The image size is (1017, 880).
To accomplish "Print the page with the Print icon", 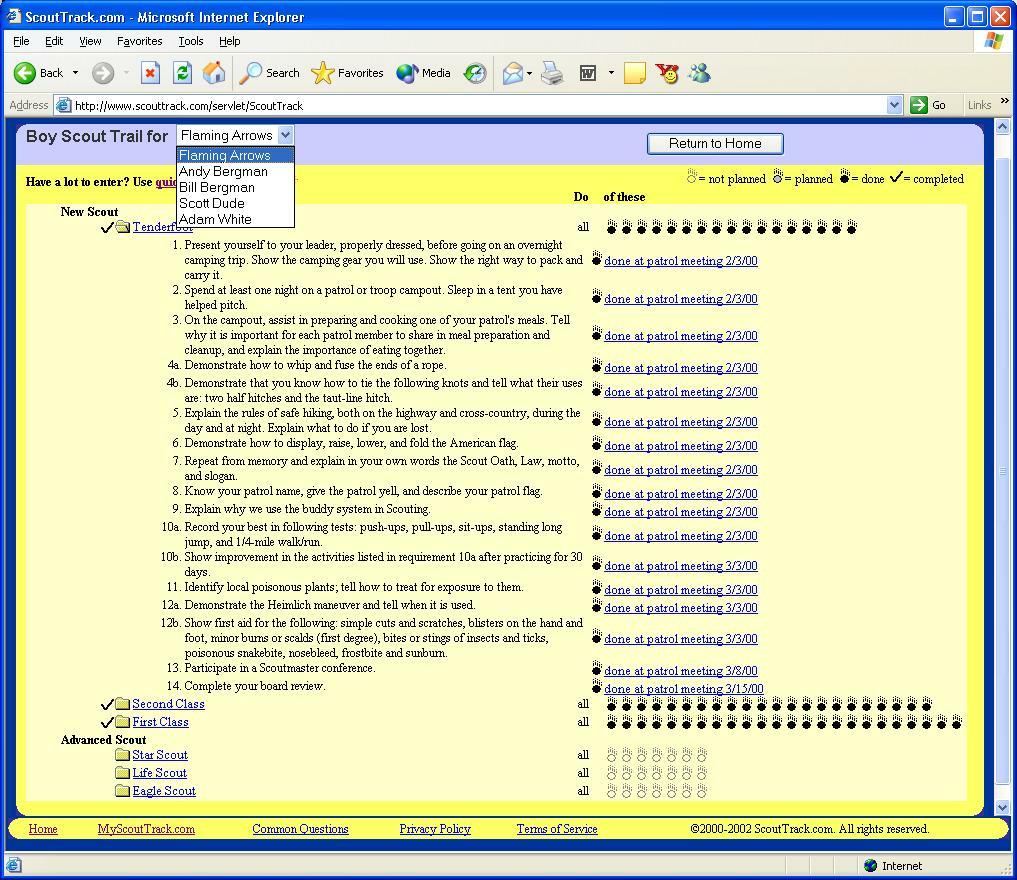I will pyautogui.click(x=552, y=73).
